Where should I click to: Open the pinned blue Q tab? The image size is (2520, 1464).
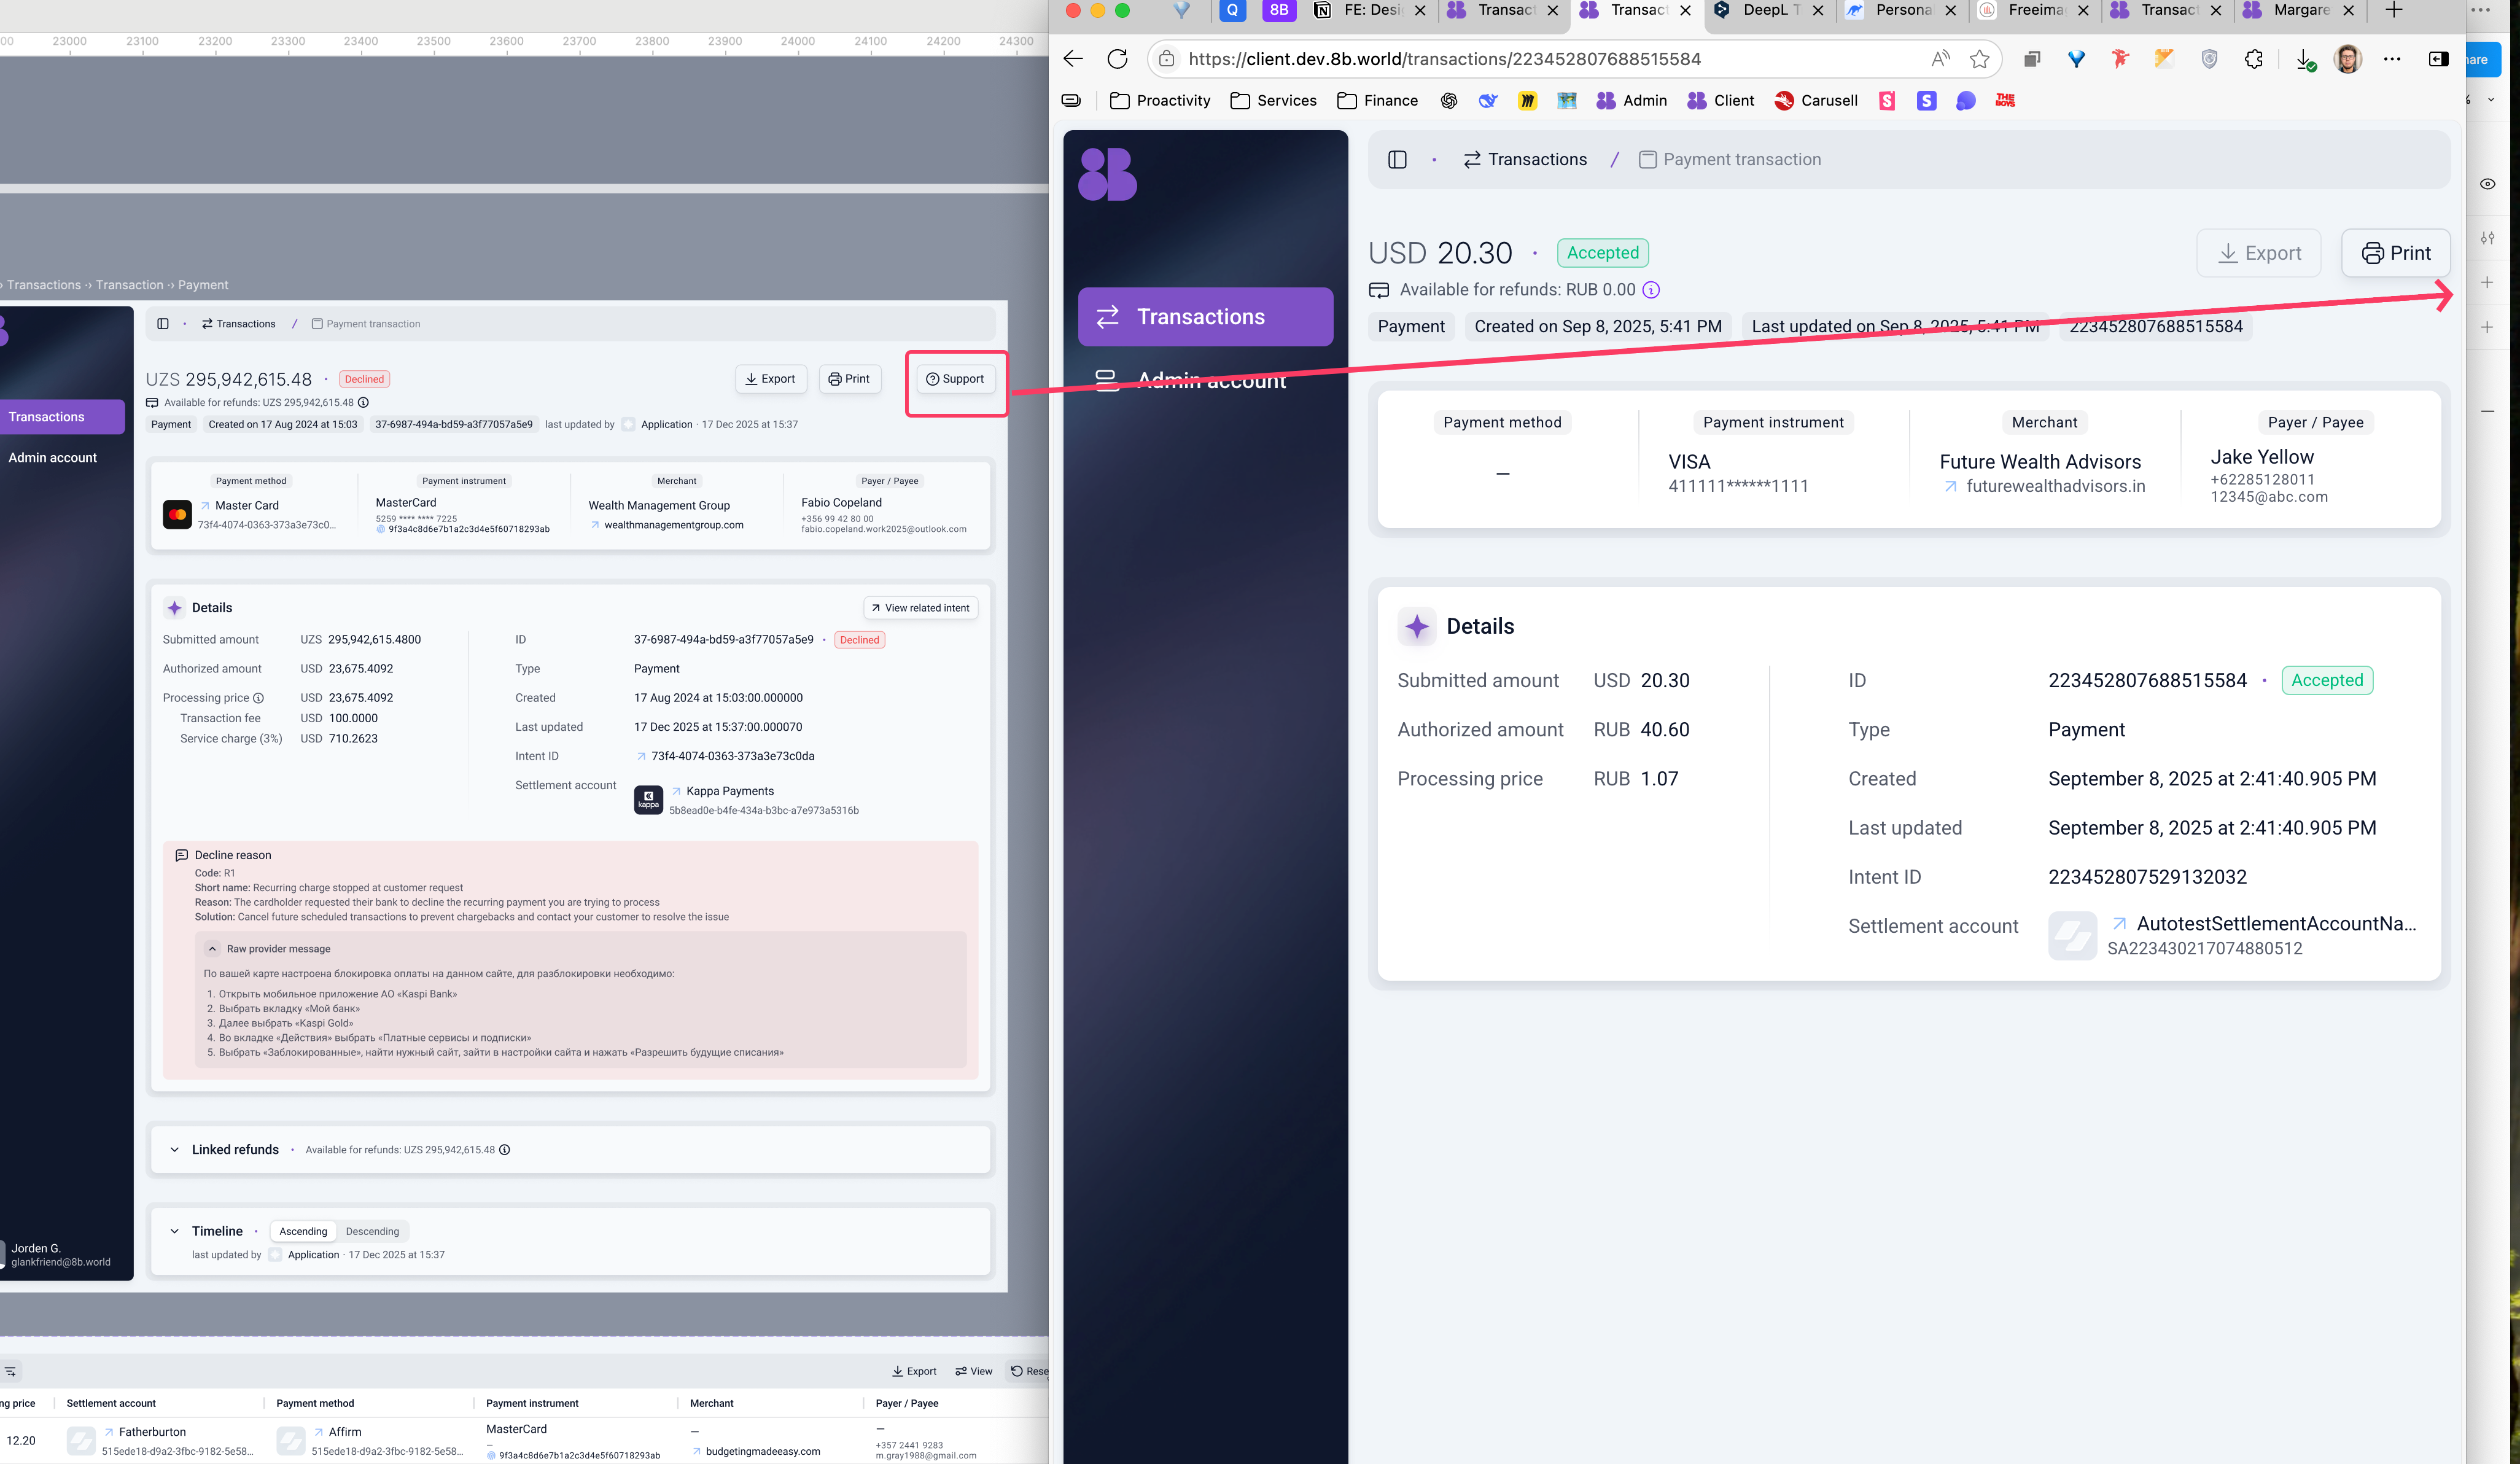1232,10
